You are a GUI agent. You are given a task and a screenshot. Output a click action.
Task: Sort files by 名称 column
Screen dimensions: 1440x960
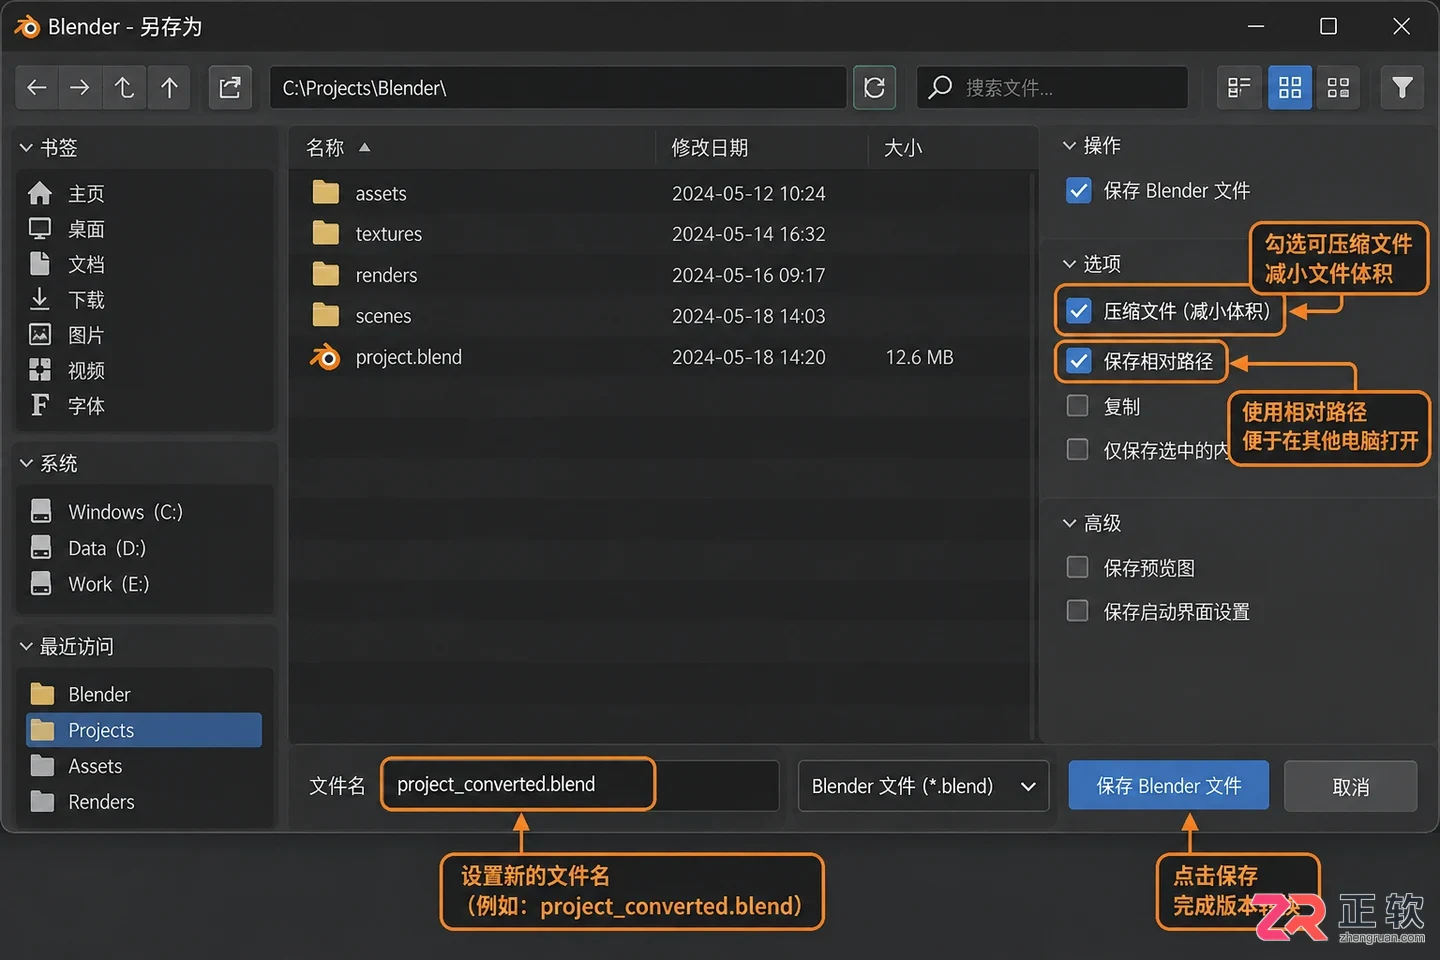(x=325, y=148)
